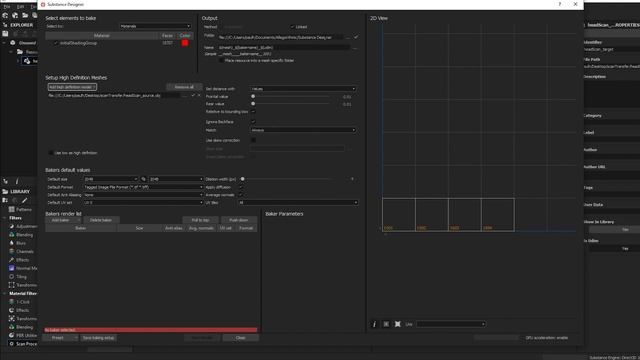This screenshot has height=360, width=640.
Task: Remove the HeadScan_source high definition mesh entry
Action: pyautogui.click(x=199, y=96)
